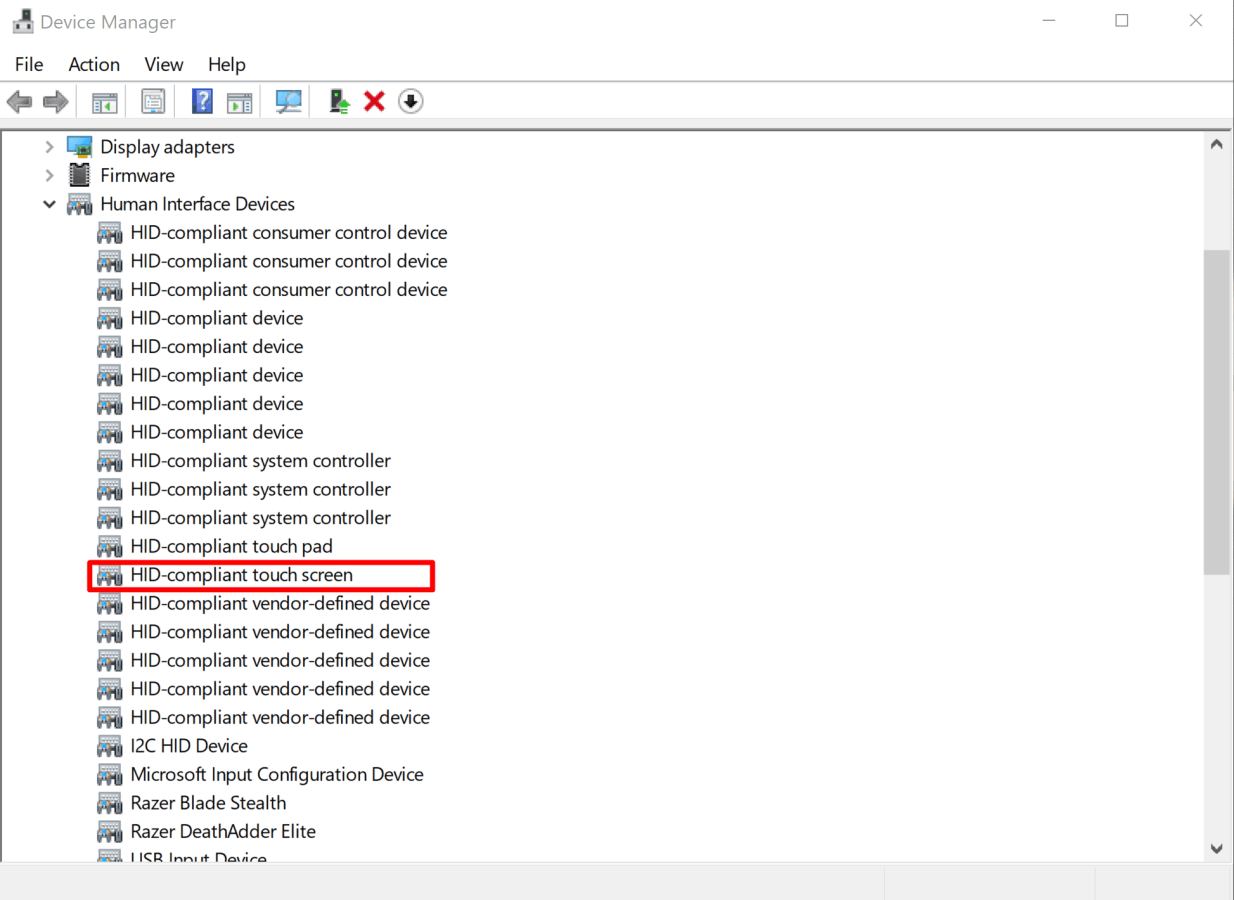Viewport: 1234px width, 900px height.
Task: Click the Display adapters category icon
Action: (79, 147)
